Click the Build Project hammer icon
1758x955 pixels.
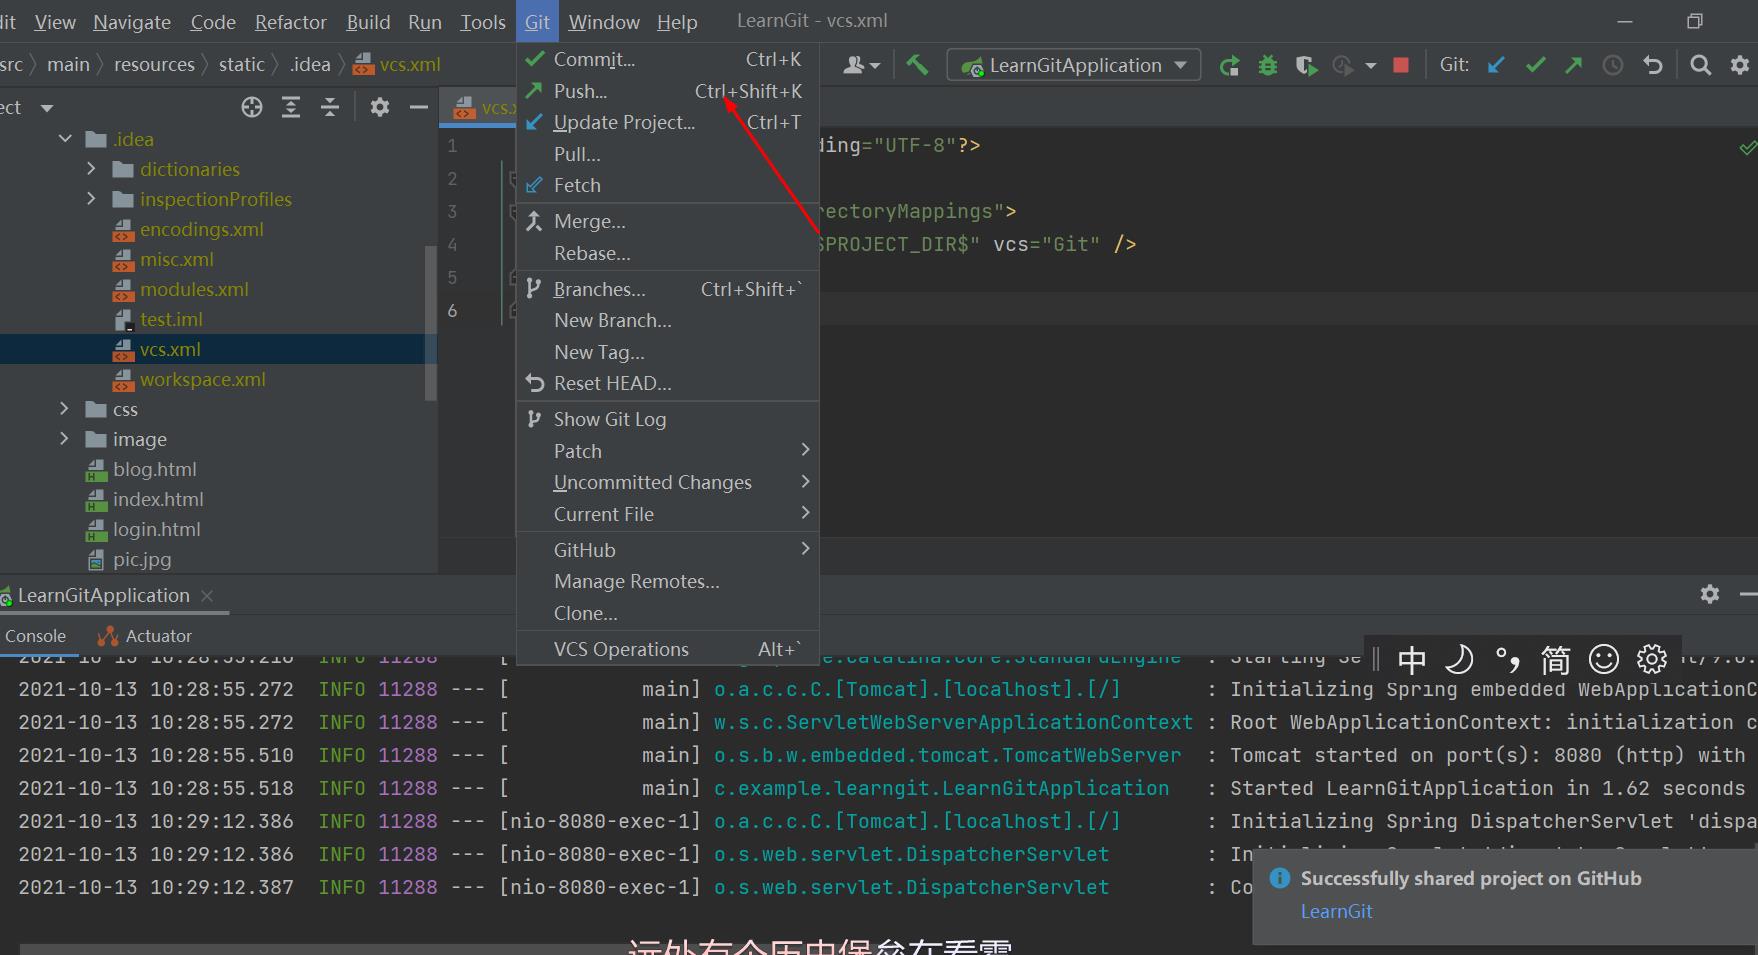pos(917,65)
